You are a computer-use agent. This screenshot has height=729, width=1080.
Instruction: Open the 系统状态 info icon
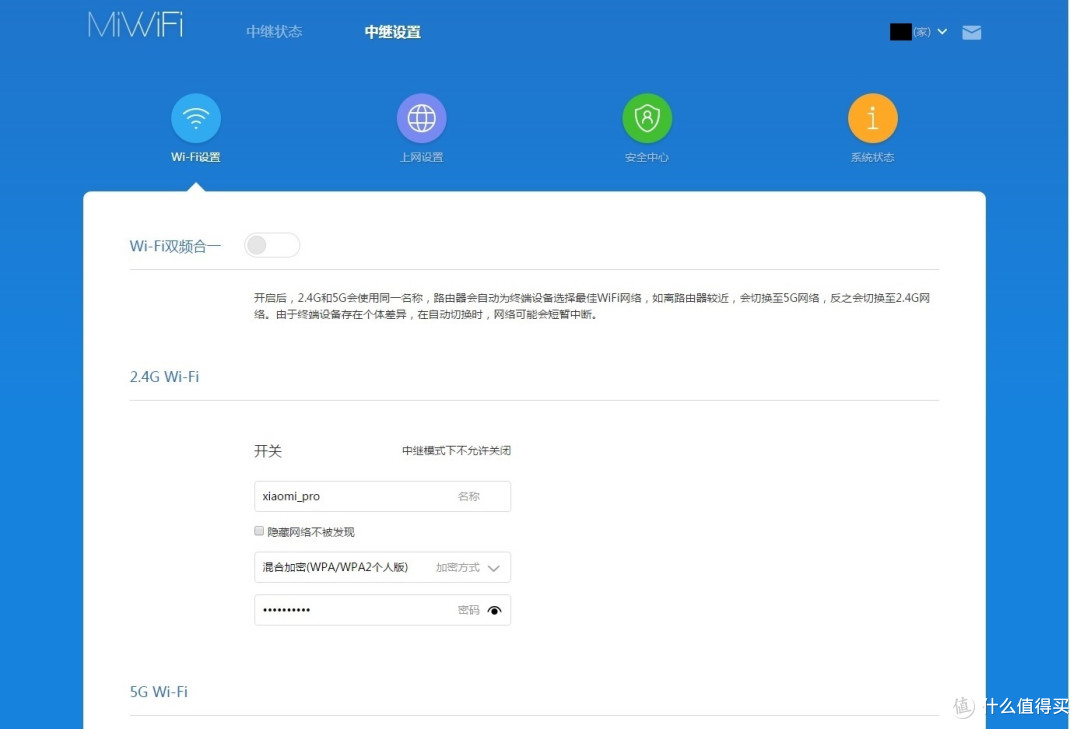click(873, 119)
